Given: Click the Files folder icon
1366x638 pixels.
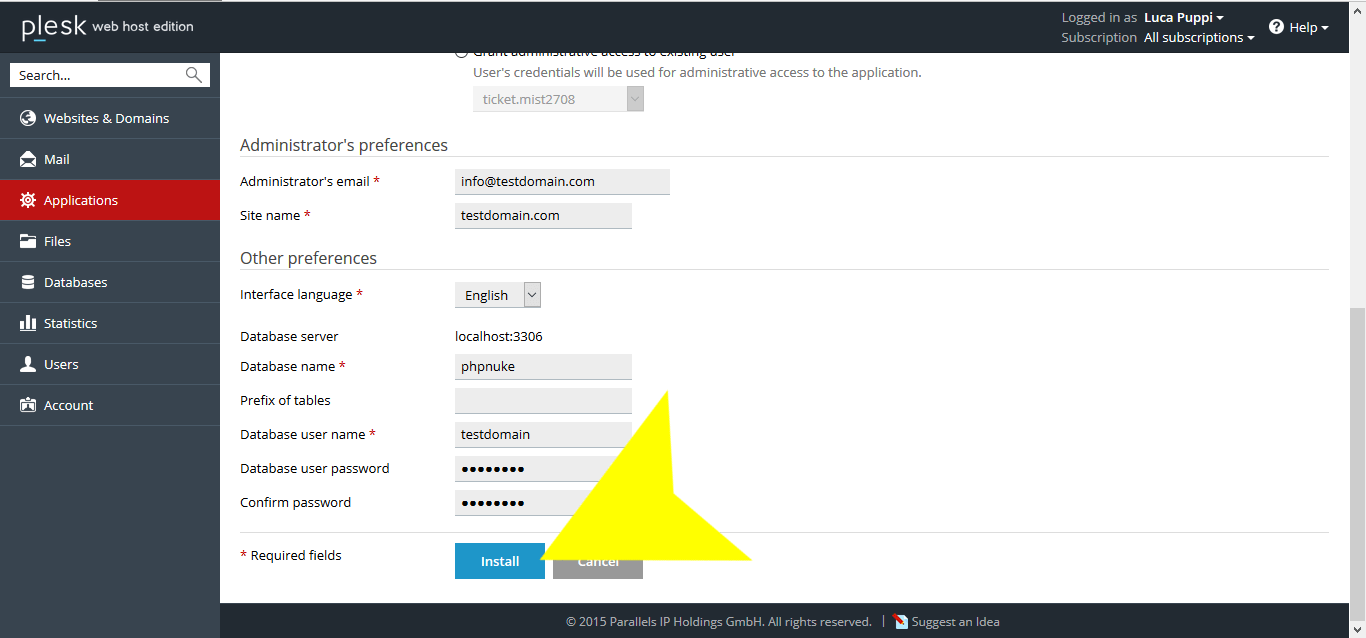Looking at the screenshot, I should tap(28, 241).
